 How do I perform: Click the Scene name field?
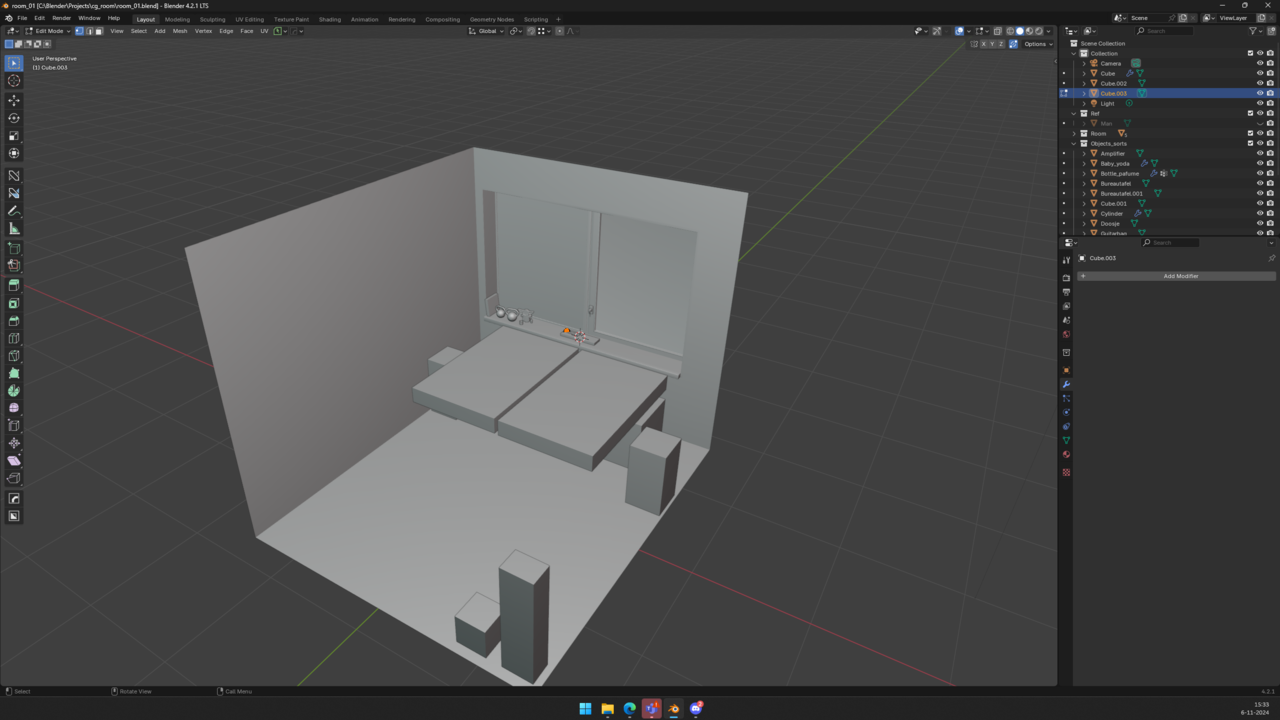pos(1147,18)
